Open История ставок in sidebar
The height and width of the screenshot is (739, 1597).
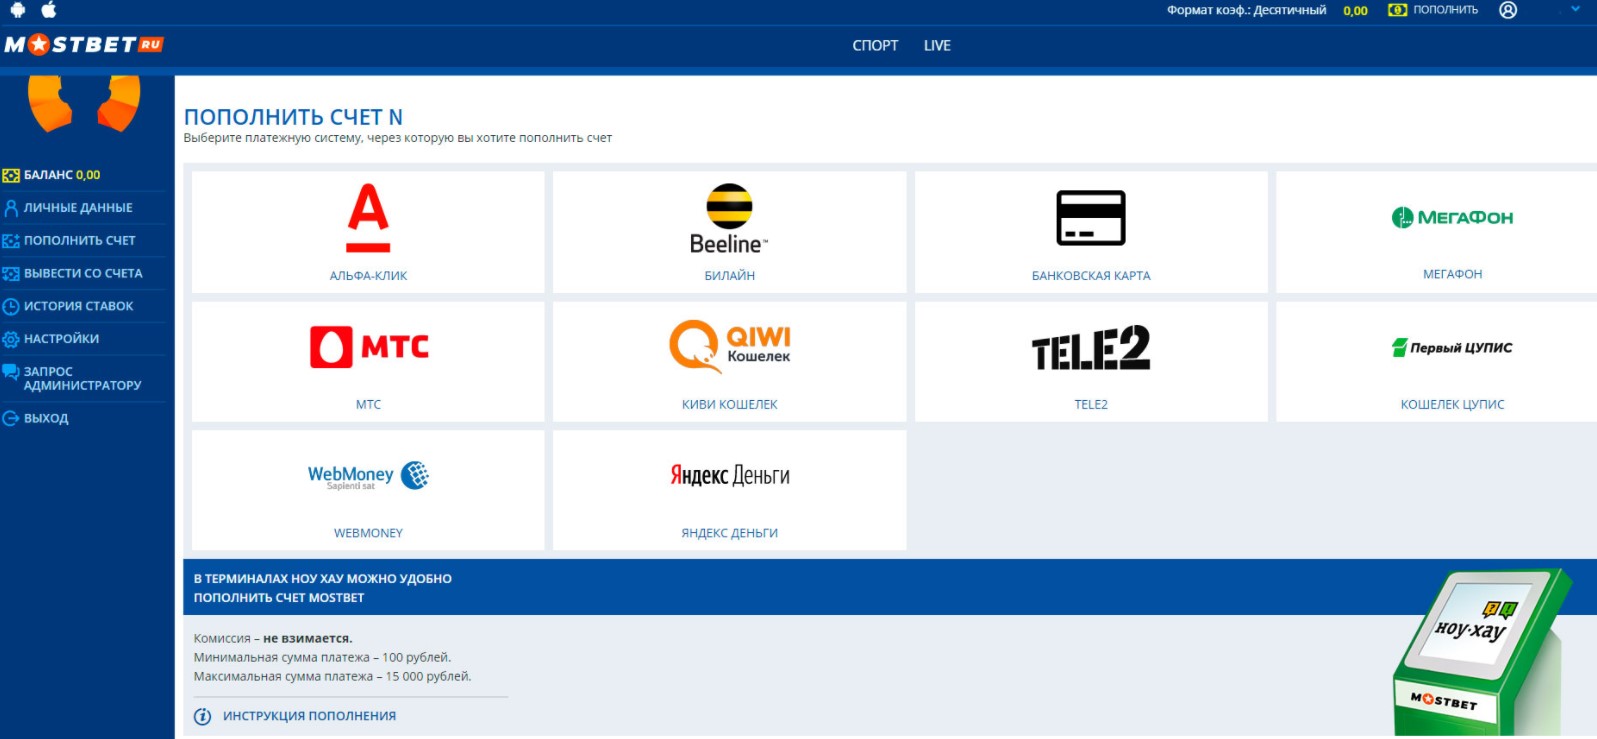(x=79, y=306)
